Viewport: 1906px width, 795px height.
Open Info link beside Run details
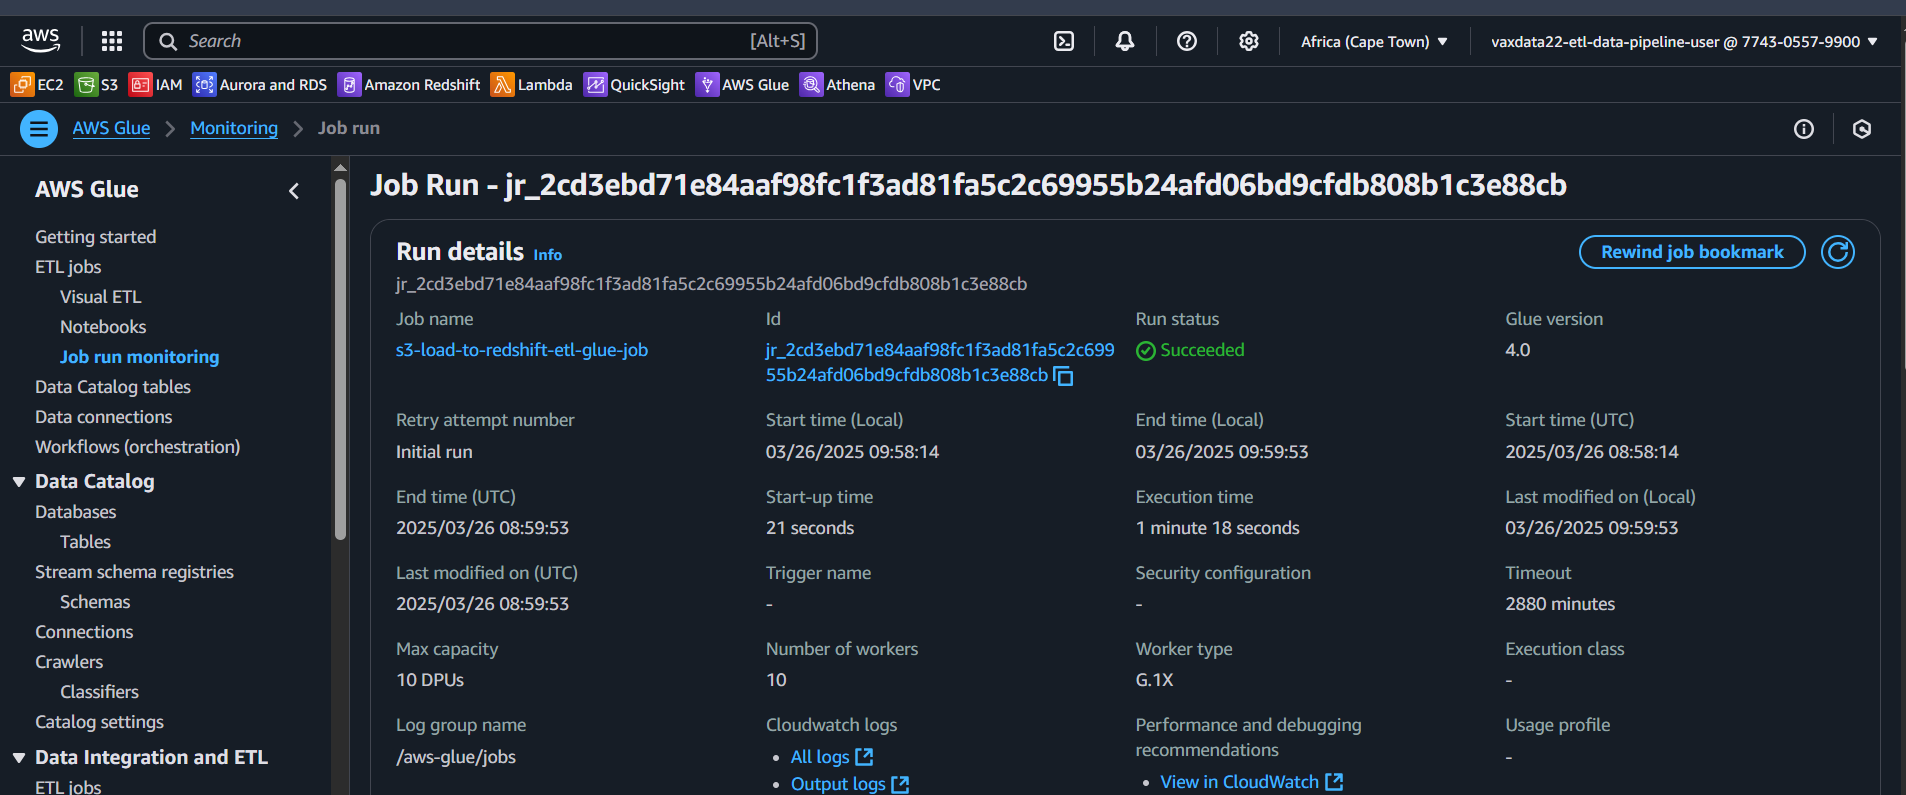(547, 255)
